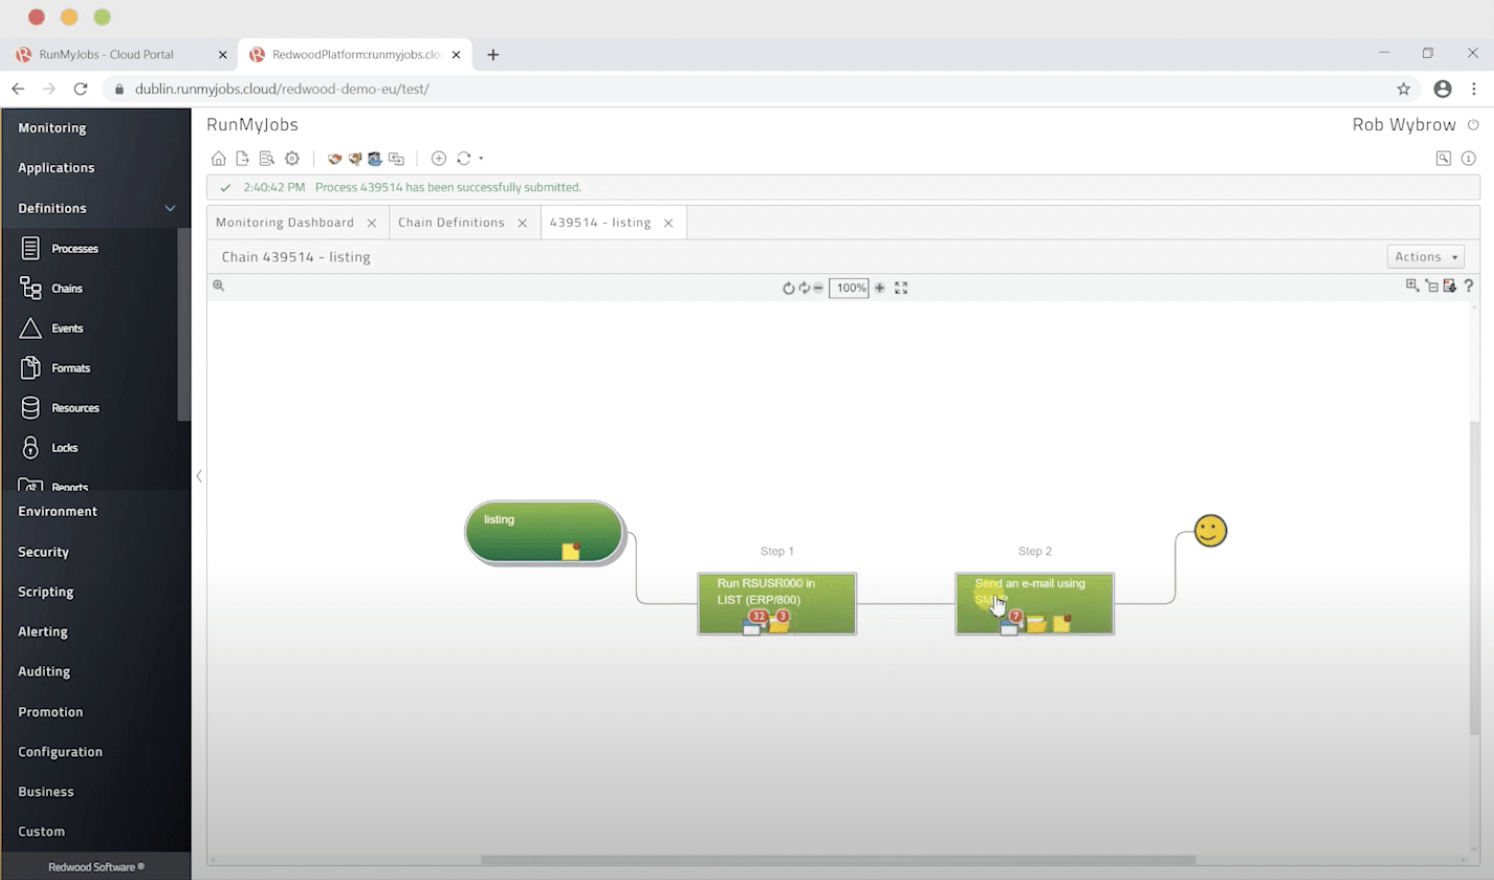Open the help question mark icon
The image size is (1494, 880).
point(1468,287)
